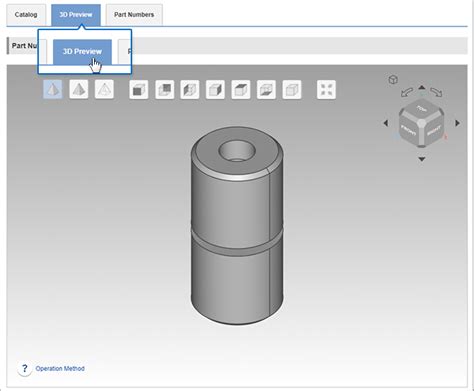Select the solid shaded pyramid display mode

pyautogui.click(x=79, y=89)
